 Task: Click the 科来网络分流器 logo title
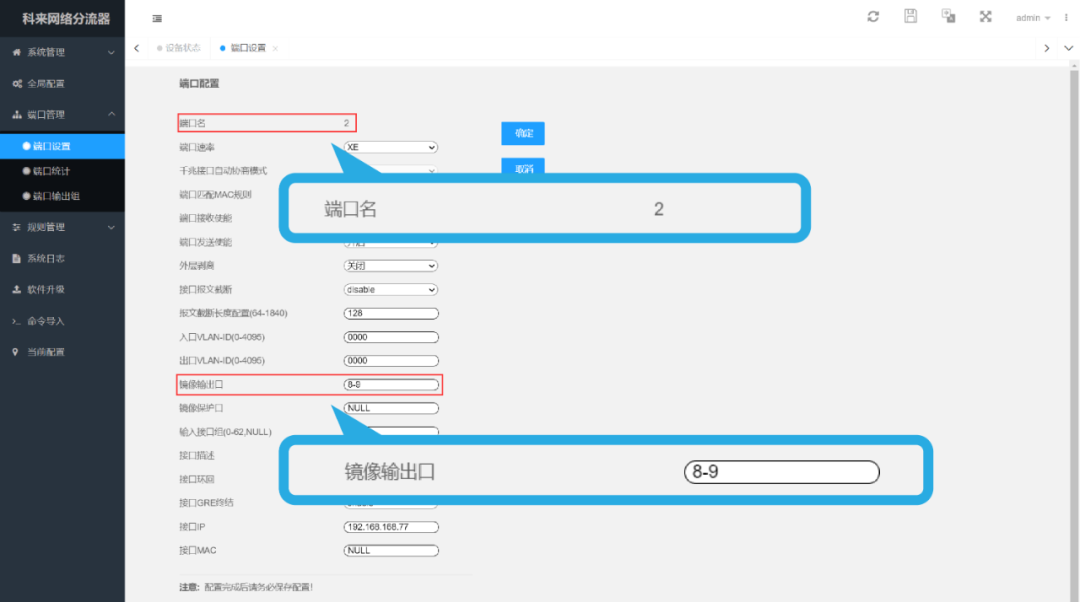tap(65, 19)
